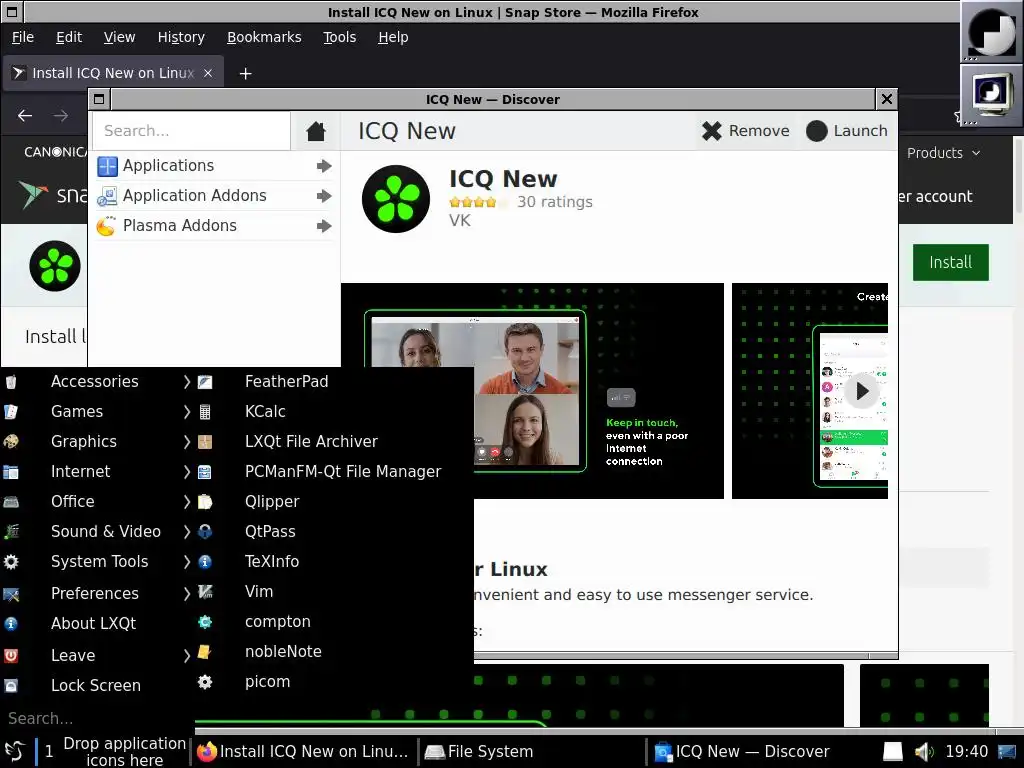Open the History menu in Firefox
The height and width of the screenshot is (768, 1024).
(x=181, y=37)
